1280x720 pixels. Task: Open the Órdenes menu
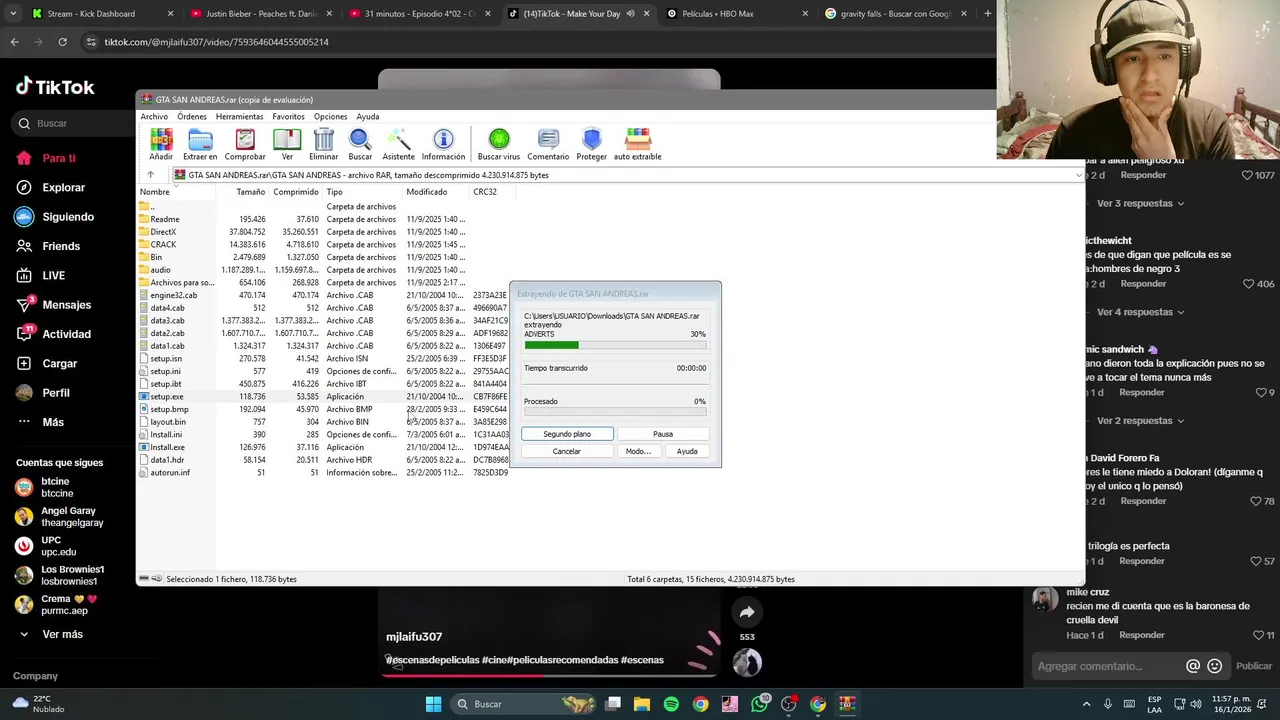[x=192, y=117]
